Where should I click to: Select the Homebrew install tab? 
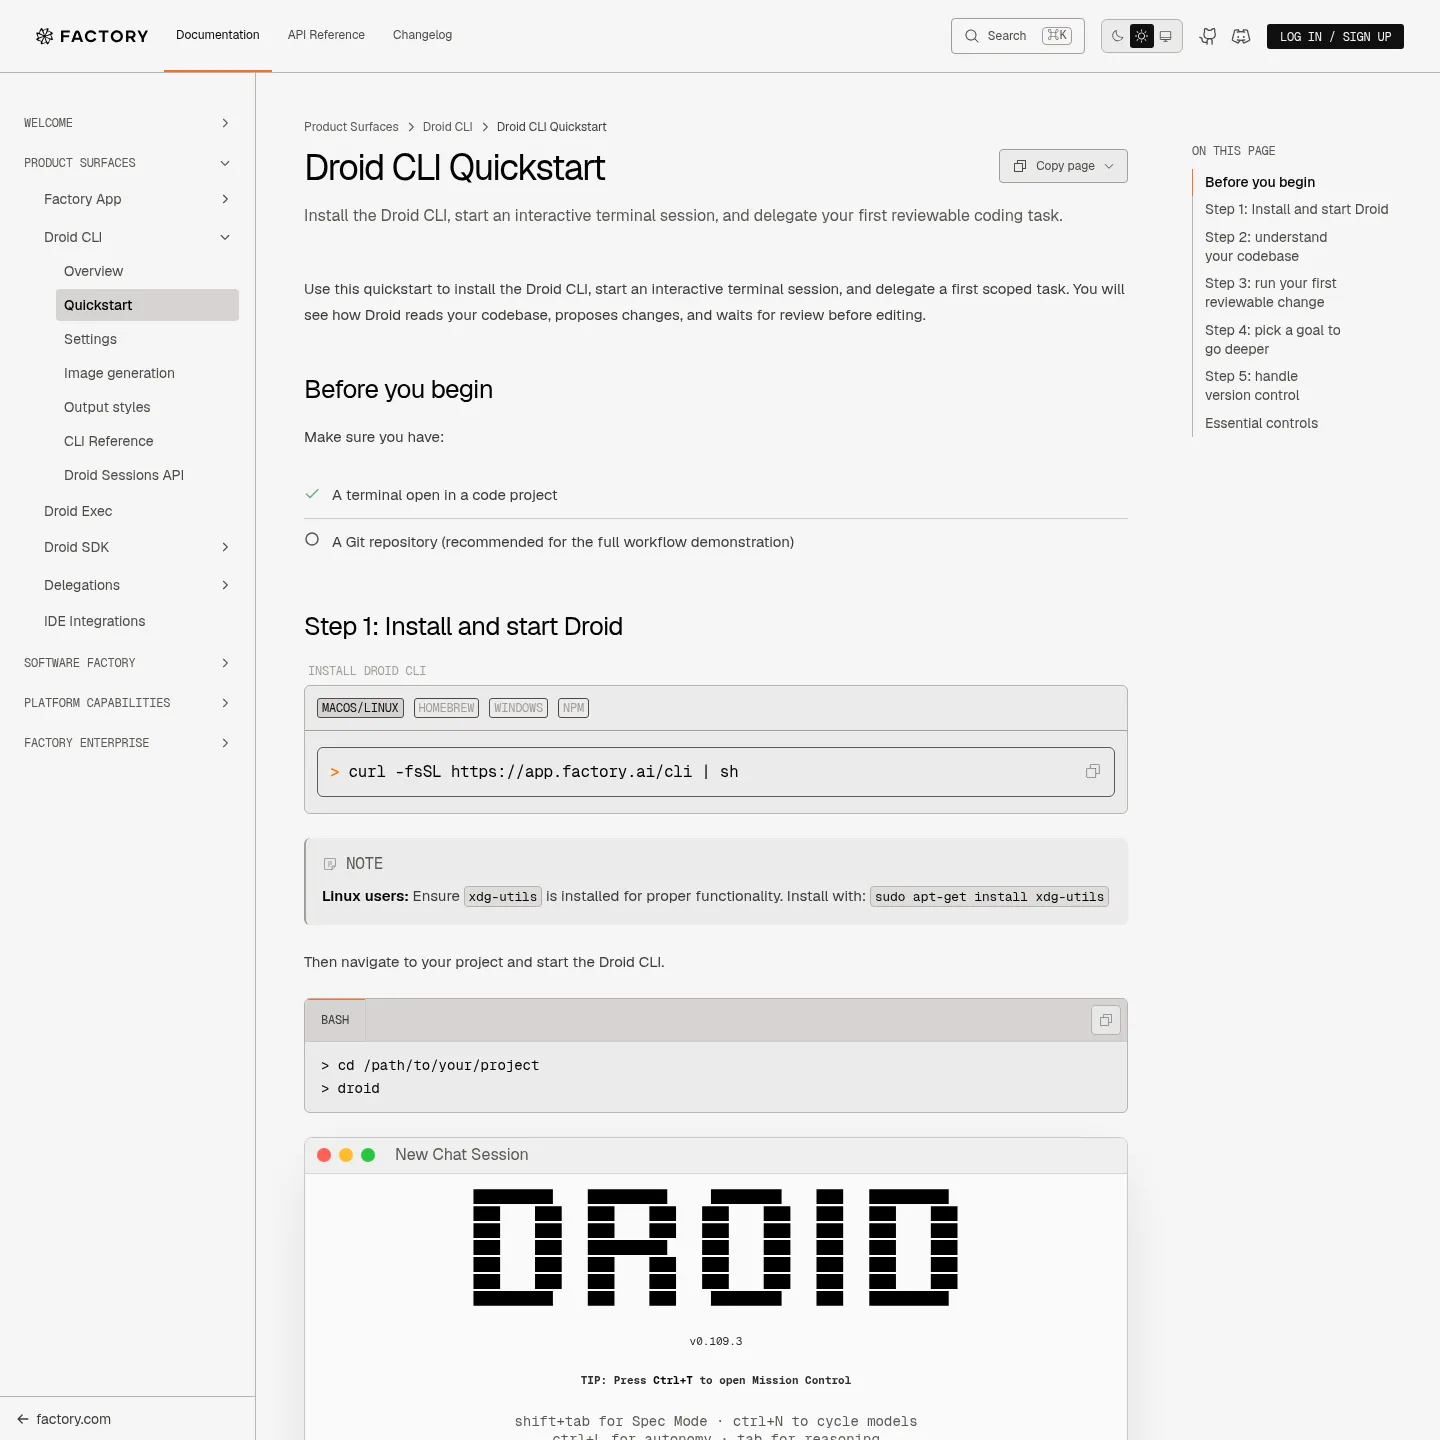click(446, 708)
